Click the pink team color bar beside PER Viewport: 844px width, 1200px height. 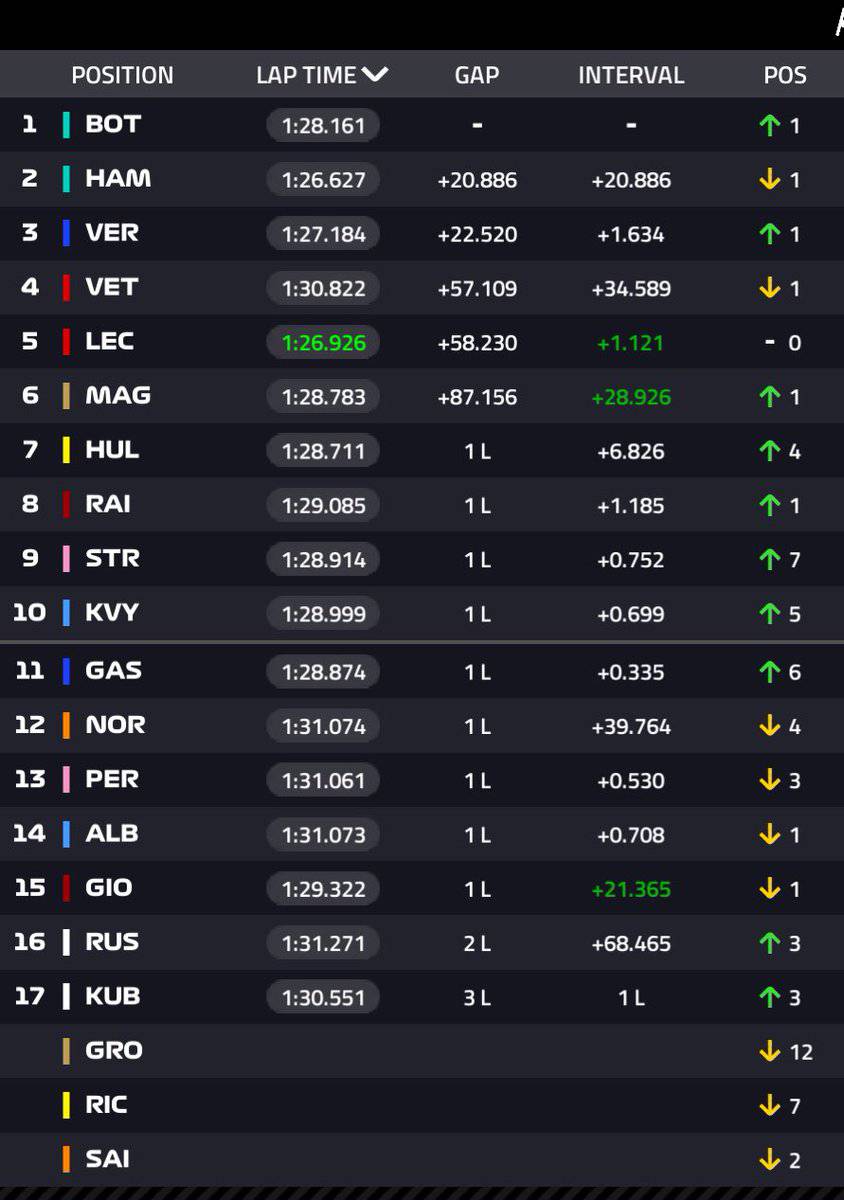coord(66,779)
